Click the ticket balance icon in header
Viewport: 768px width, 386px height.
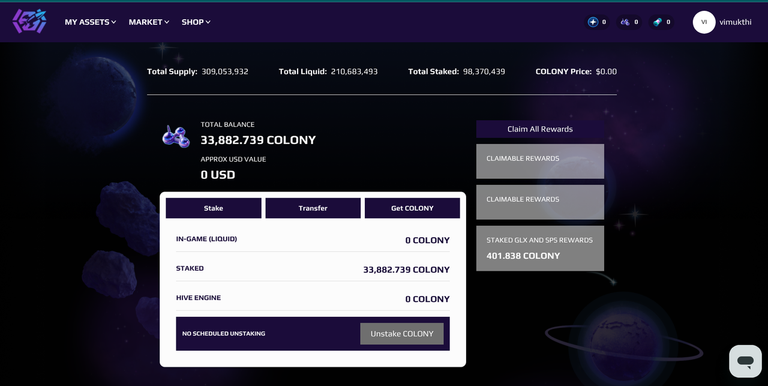[657, 22]
